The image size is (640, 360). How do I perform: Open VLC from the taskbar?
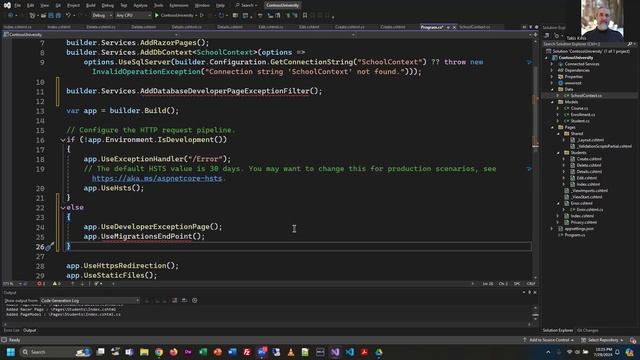tap(291, 352)
